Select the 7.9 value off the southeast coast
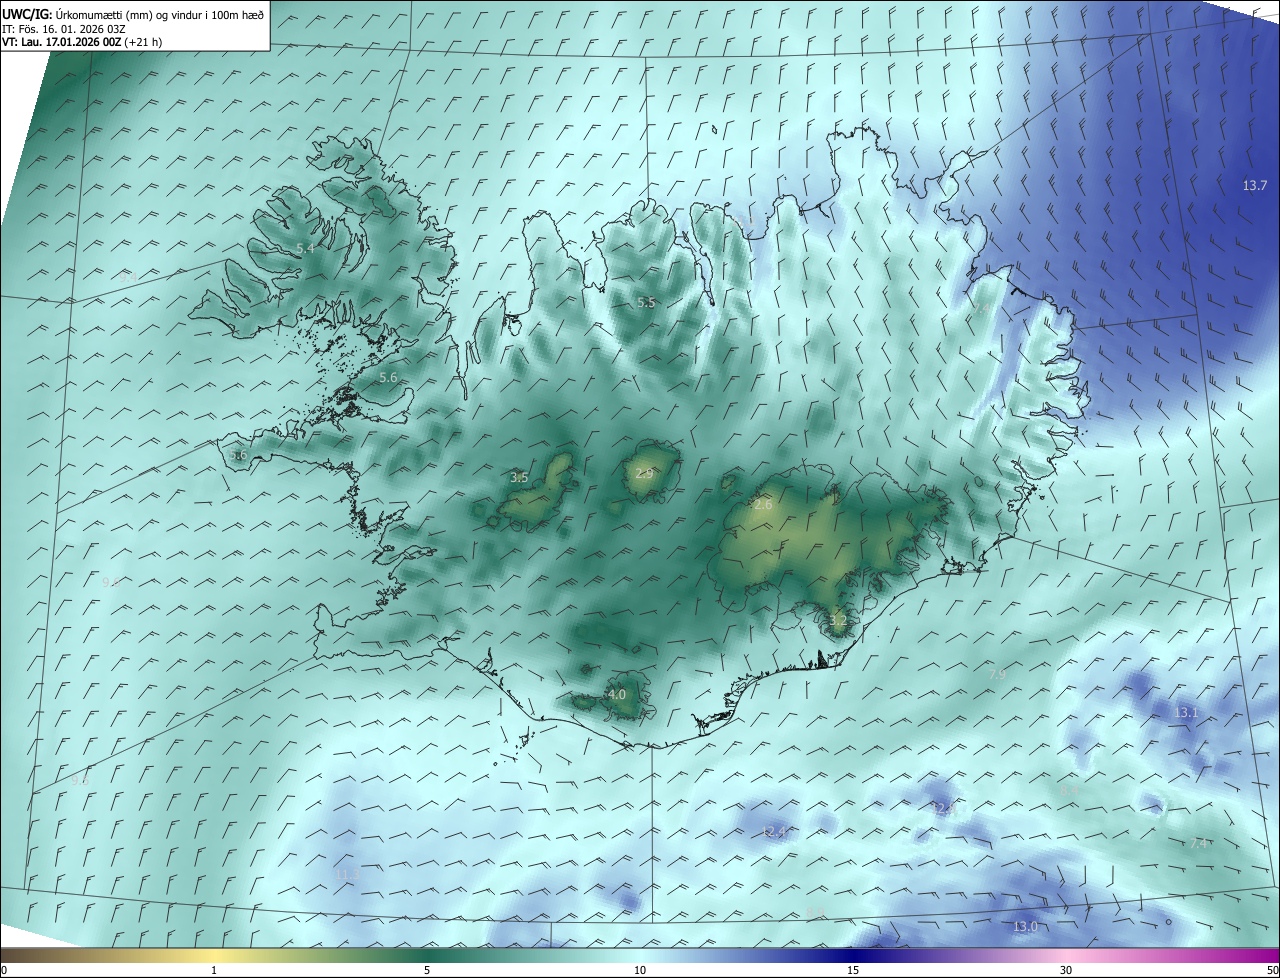 click(x=997, y=675)
